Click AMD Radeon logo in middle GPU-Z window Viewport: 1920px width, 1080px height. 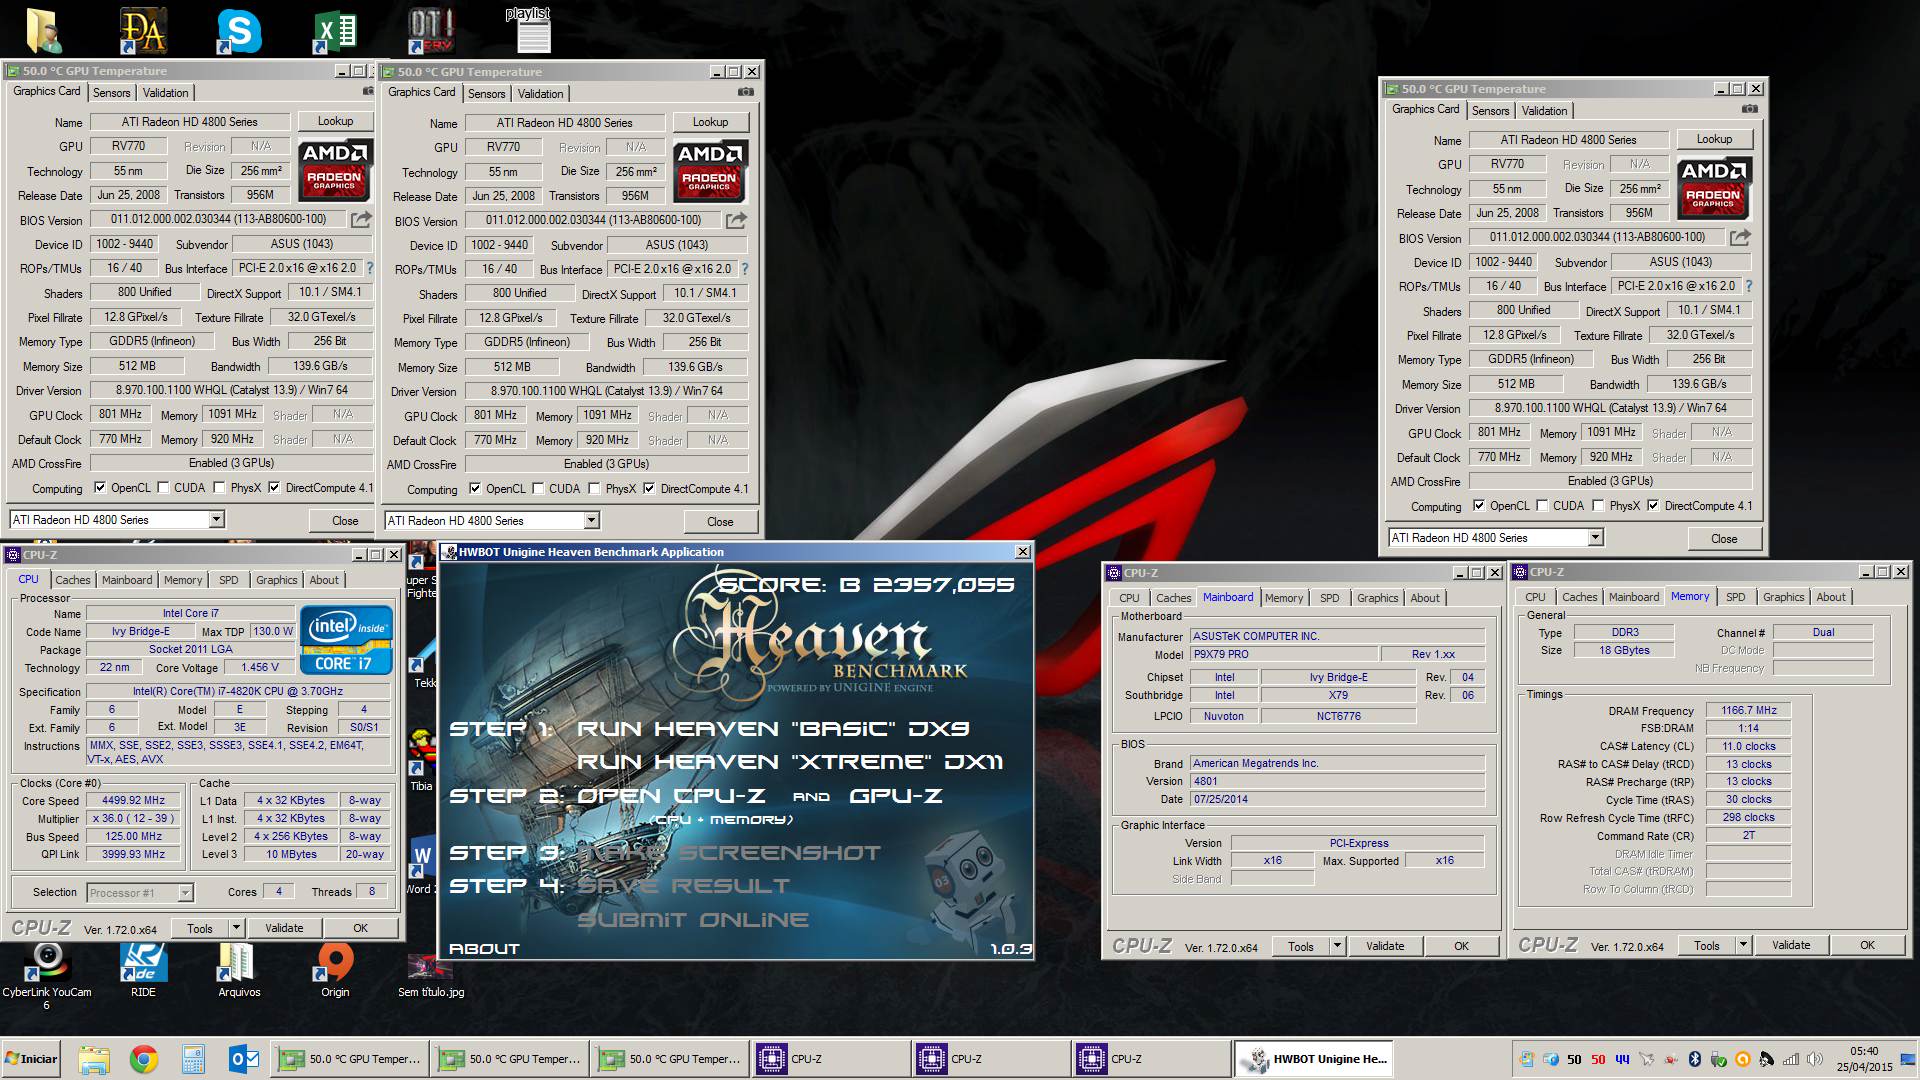pos(710,171)
